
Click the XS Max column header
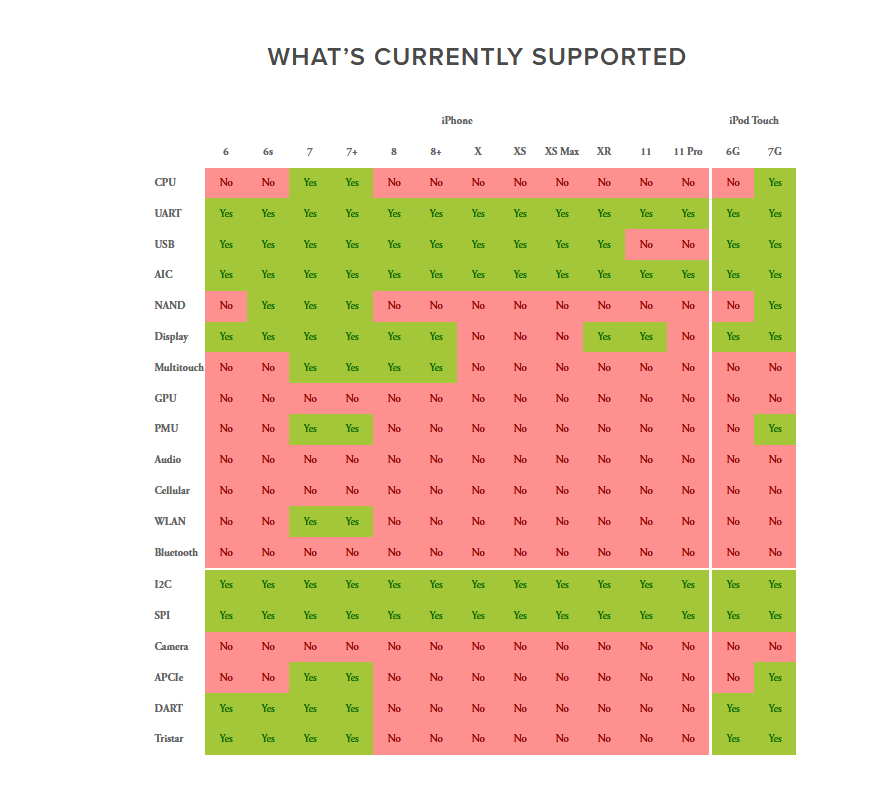pos(562,152)
